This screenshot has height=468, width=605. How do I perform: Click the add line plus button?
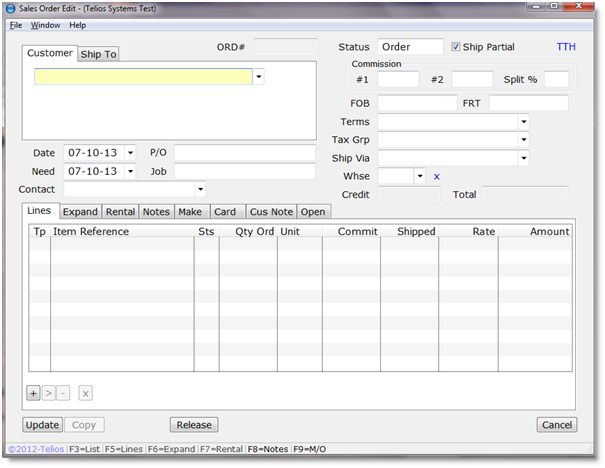coord(33,393)
